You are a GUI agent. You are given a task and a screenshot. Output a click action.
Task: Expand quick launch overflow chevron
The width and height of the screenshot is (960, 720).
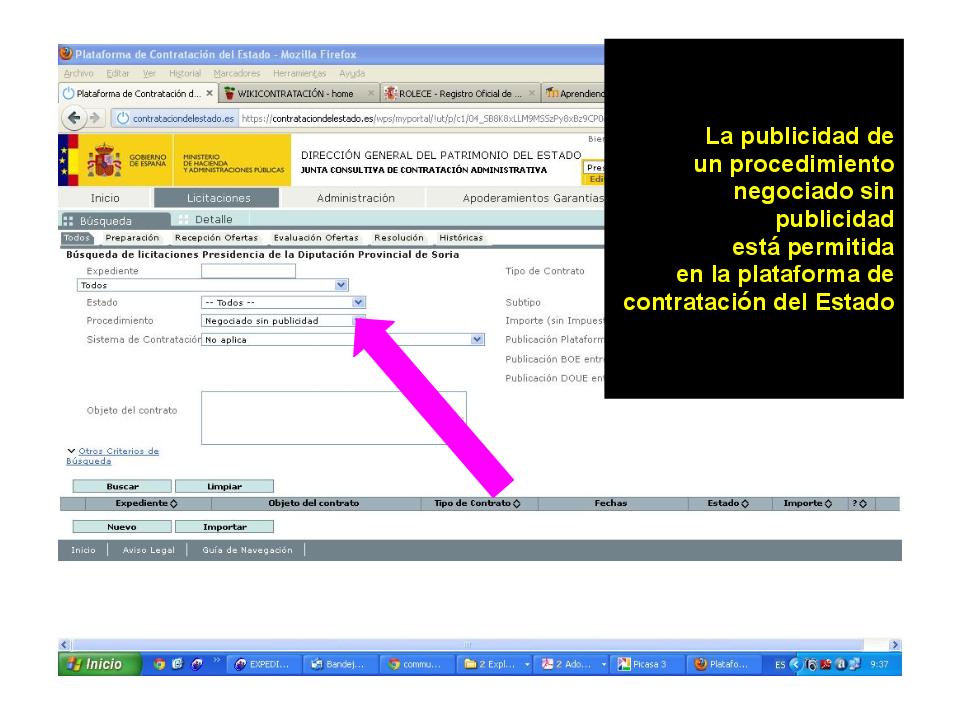coord(216,660)
